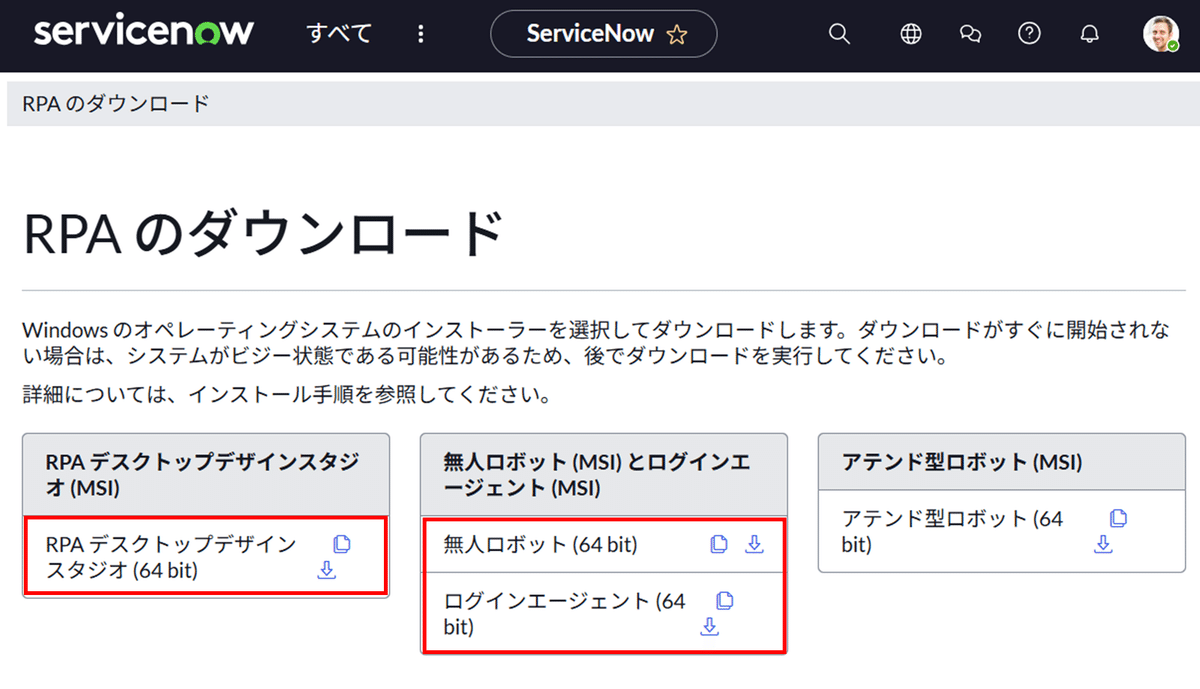Viewport: 1200px width, 689px height.
Task: Click the help question mark icon
Action: tap(1029, 33)
